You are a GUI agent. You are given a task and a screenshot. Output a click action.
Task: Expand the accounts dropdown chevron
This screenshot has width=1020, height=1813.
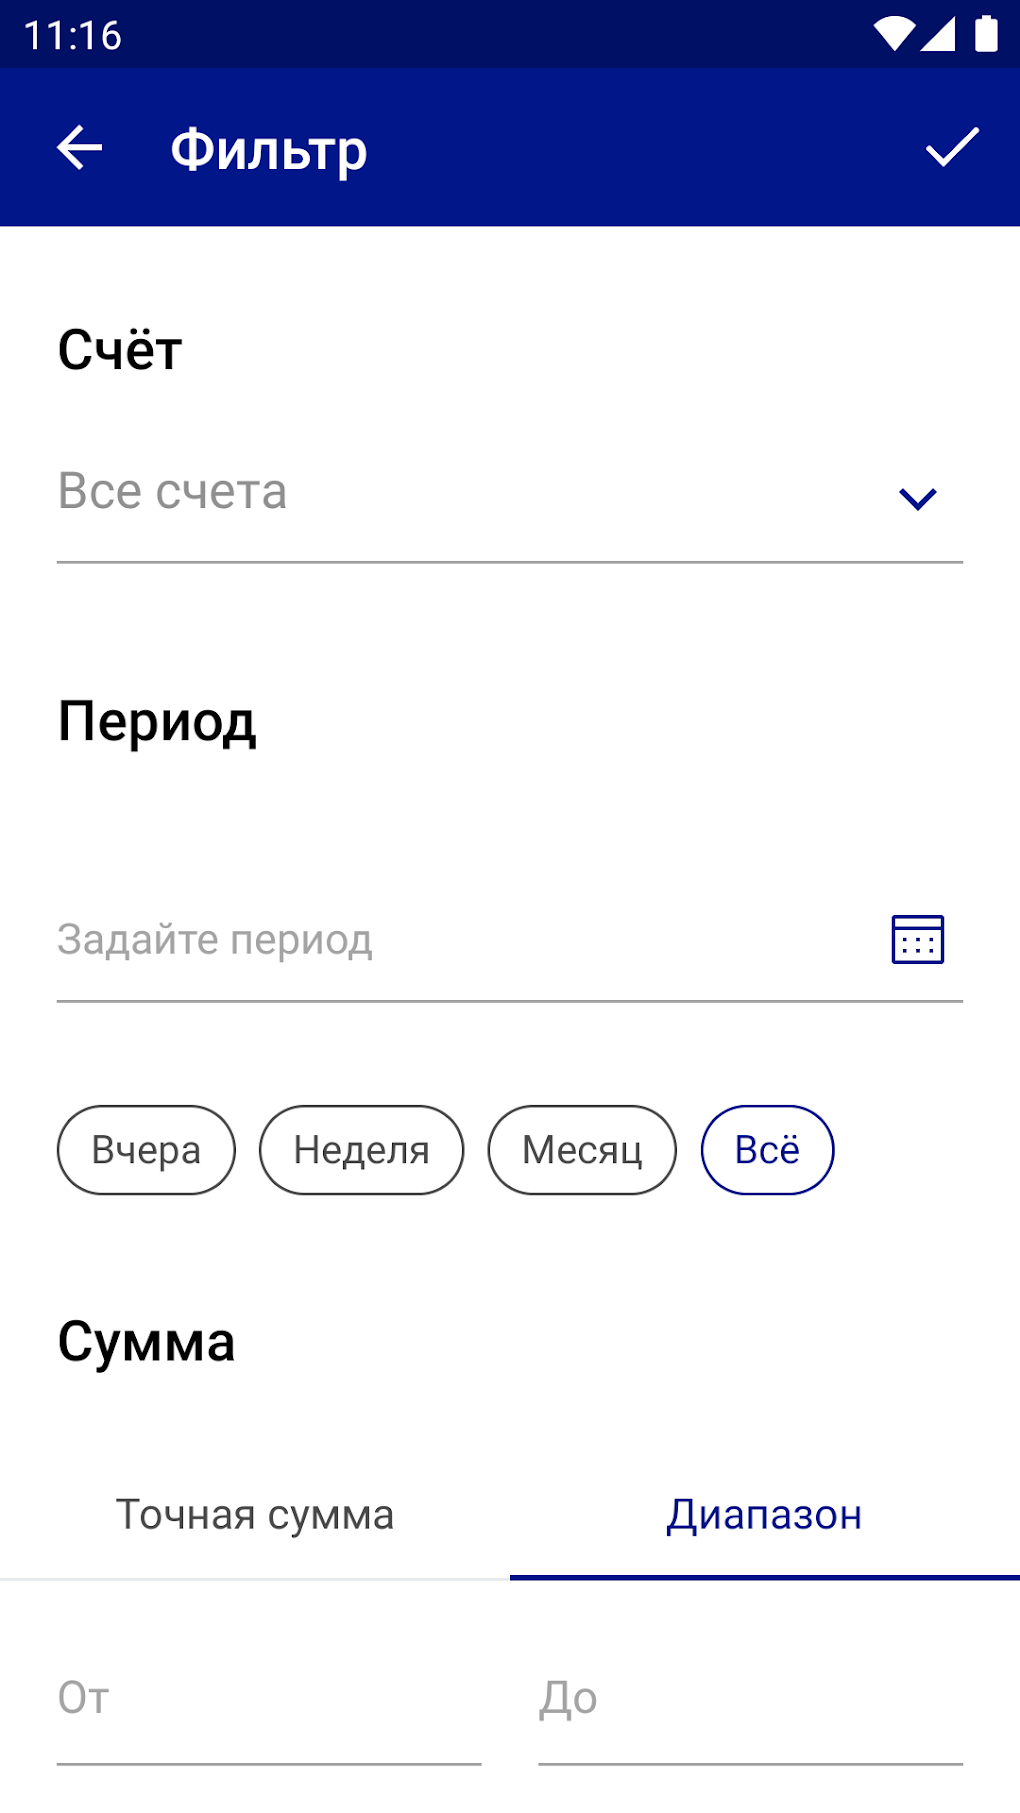917,498
